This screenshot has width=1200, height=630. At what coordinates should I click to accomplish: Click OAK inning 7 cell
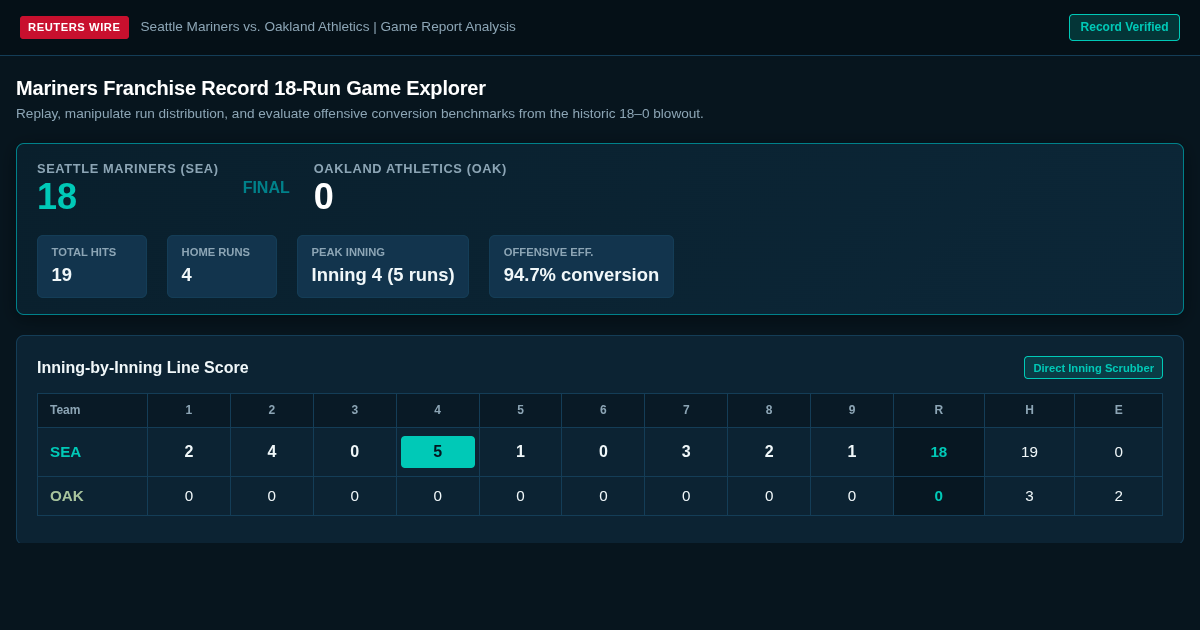point(686,496)
